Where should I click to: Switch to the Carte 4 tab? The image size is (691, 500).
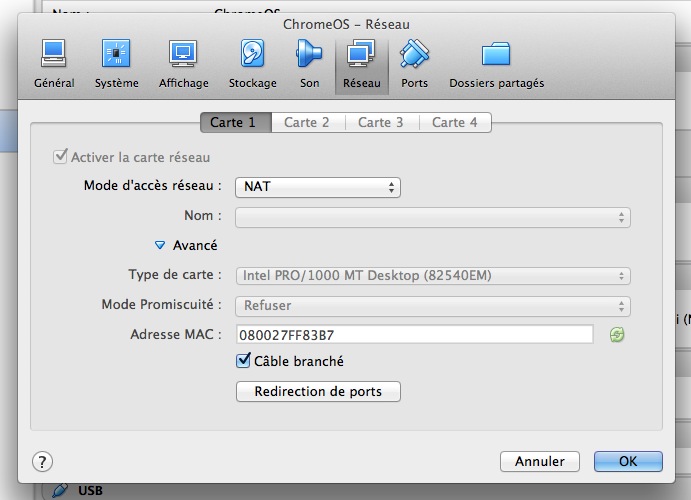(454, 122)
